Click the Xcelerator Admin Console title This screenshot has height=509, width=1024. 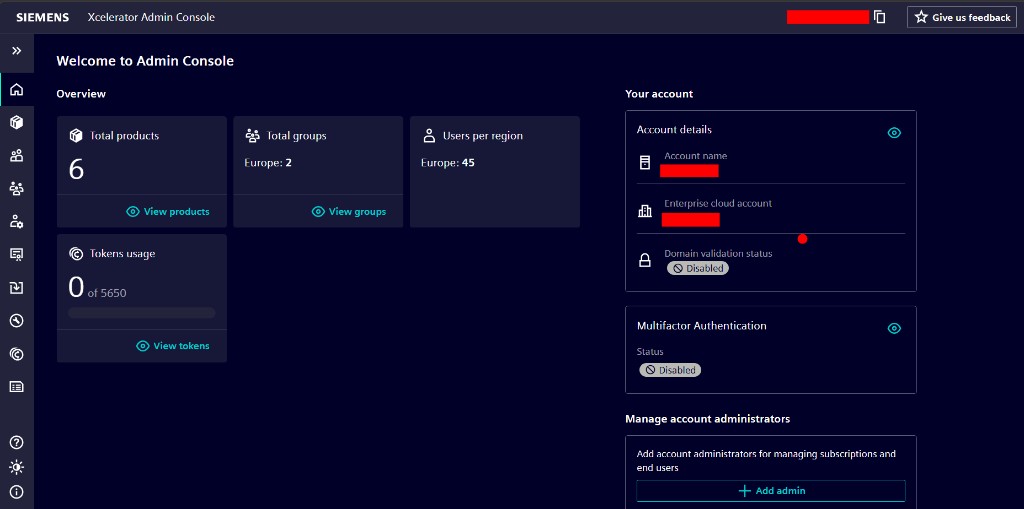151,18
